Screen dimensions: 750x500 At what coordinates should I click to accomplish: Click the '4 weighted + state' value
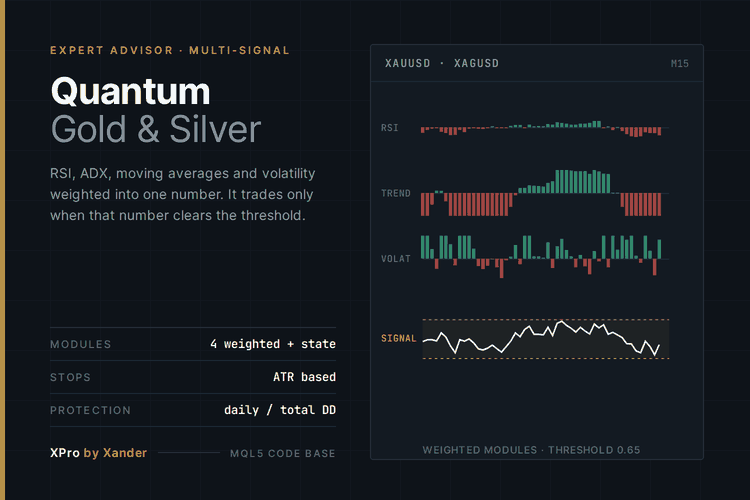click(x=273, y=344)
